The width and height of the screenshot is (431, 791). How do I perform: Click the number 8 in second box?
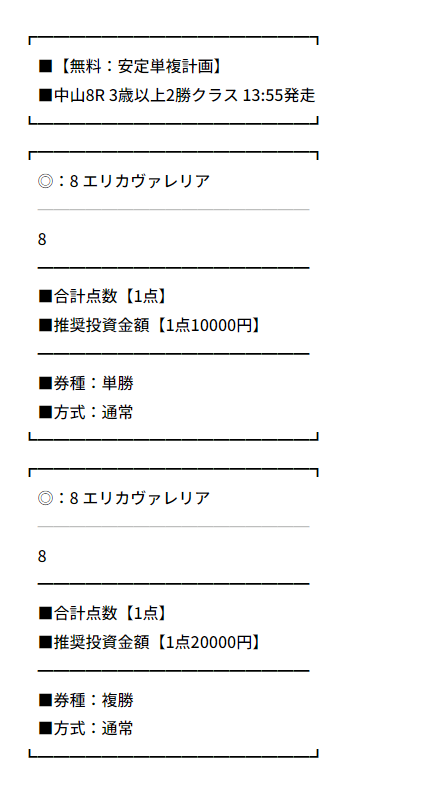coord(42,556)
